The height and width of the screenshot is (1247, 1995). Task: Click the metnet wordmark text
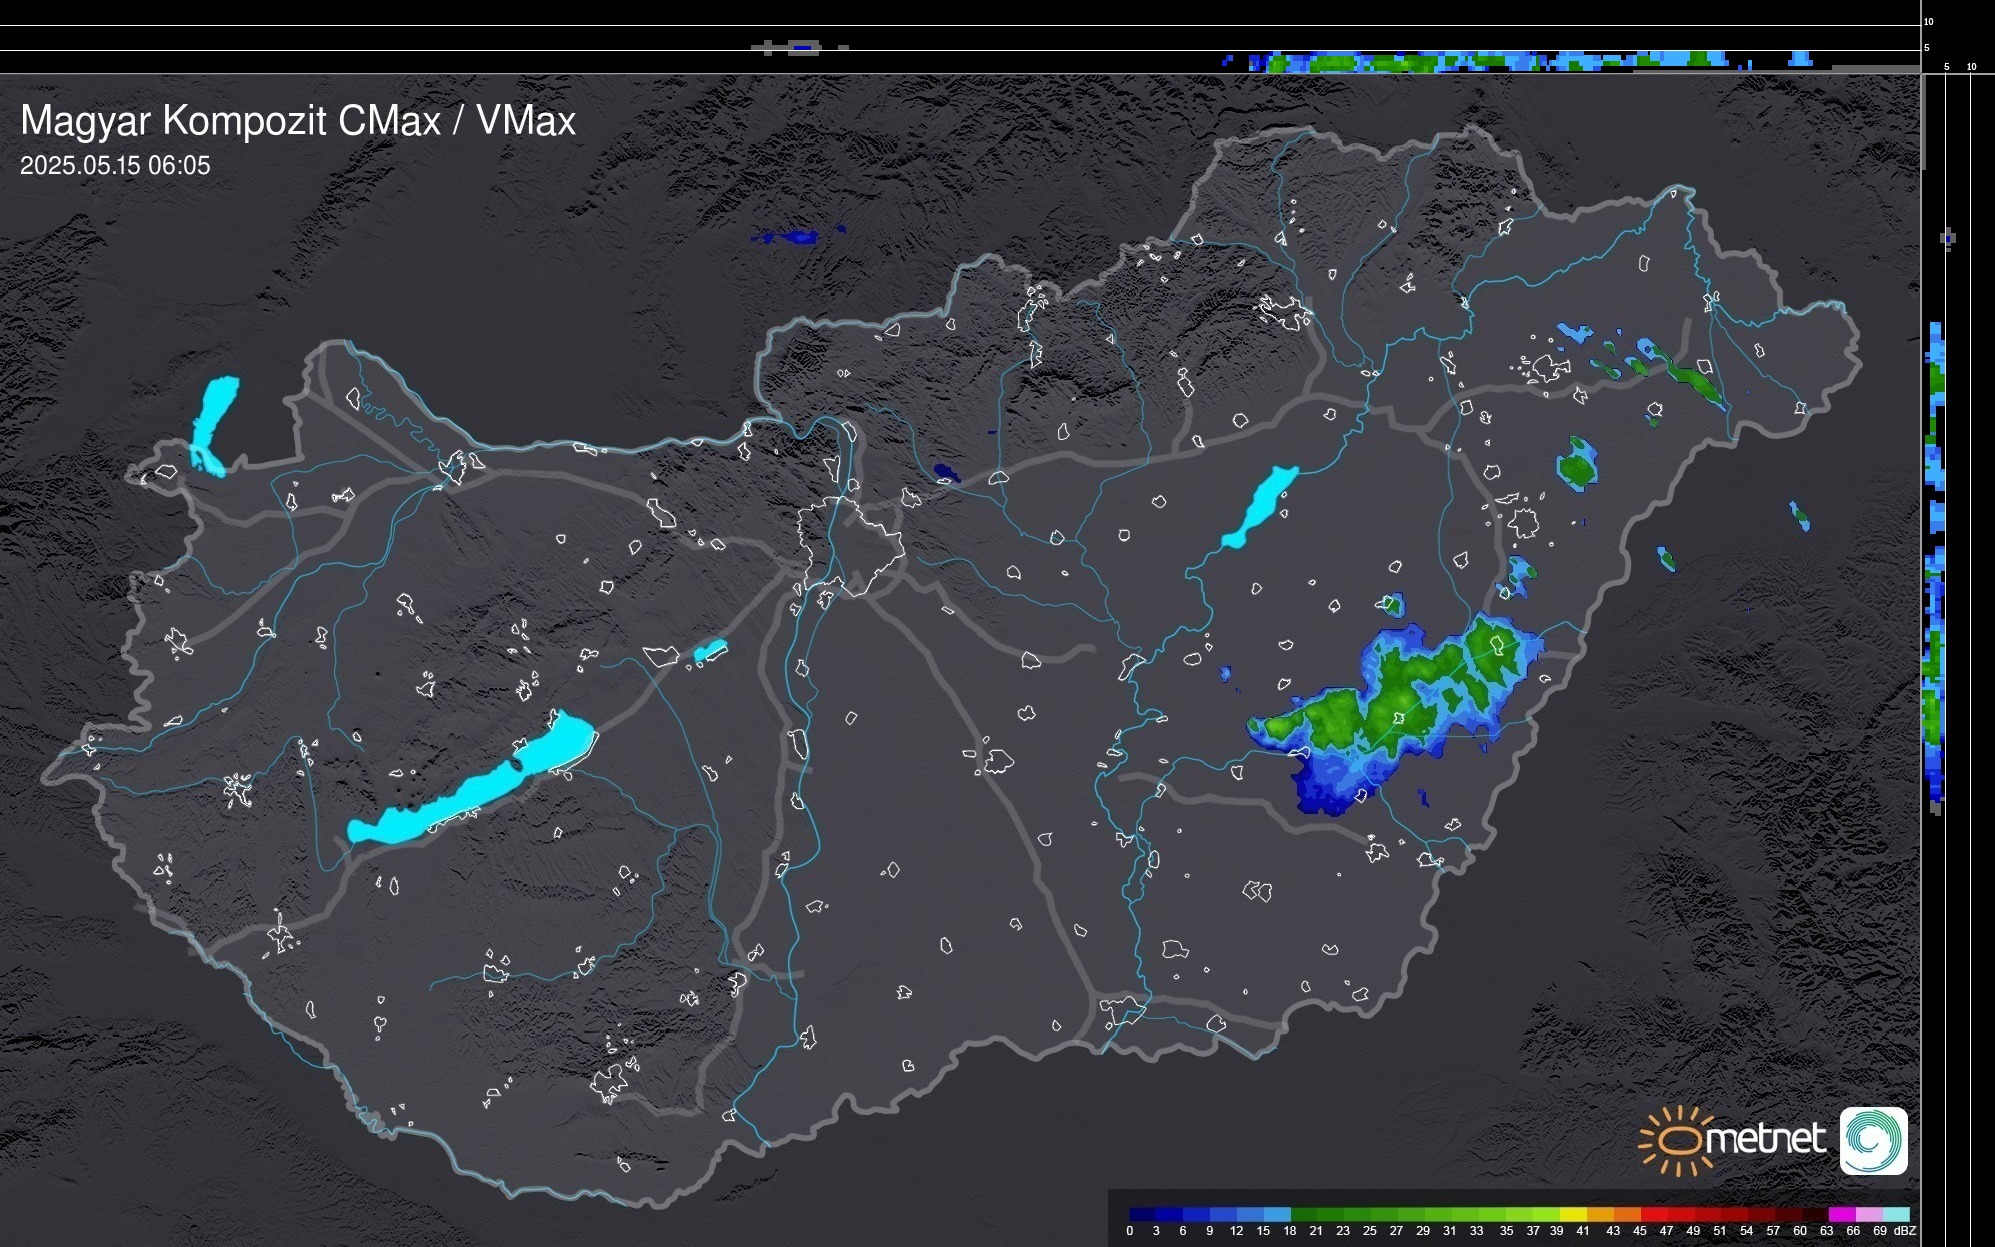(1765, 1139)
